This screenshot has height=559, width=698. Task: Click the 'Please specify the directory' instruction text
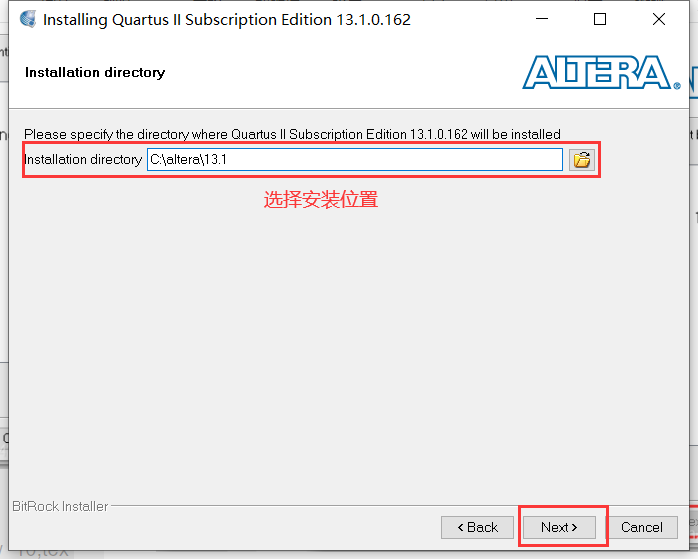click(292, 134)
